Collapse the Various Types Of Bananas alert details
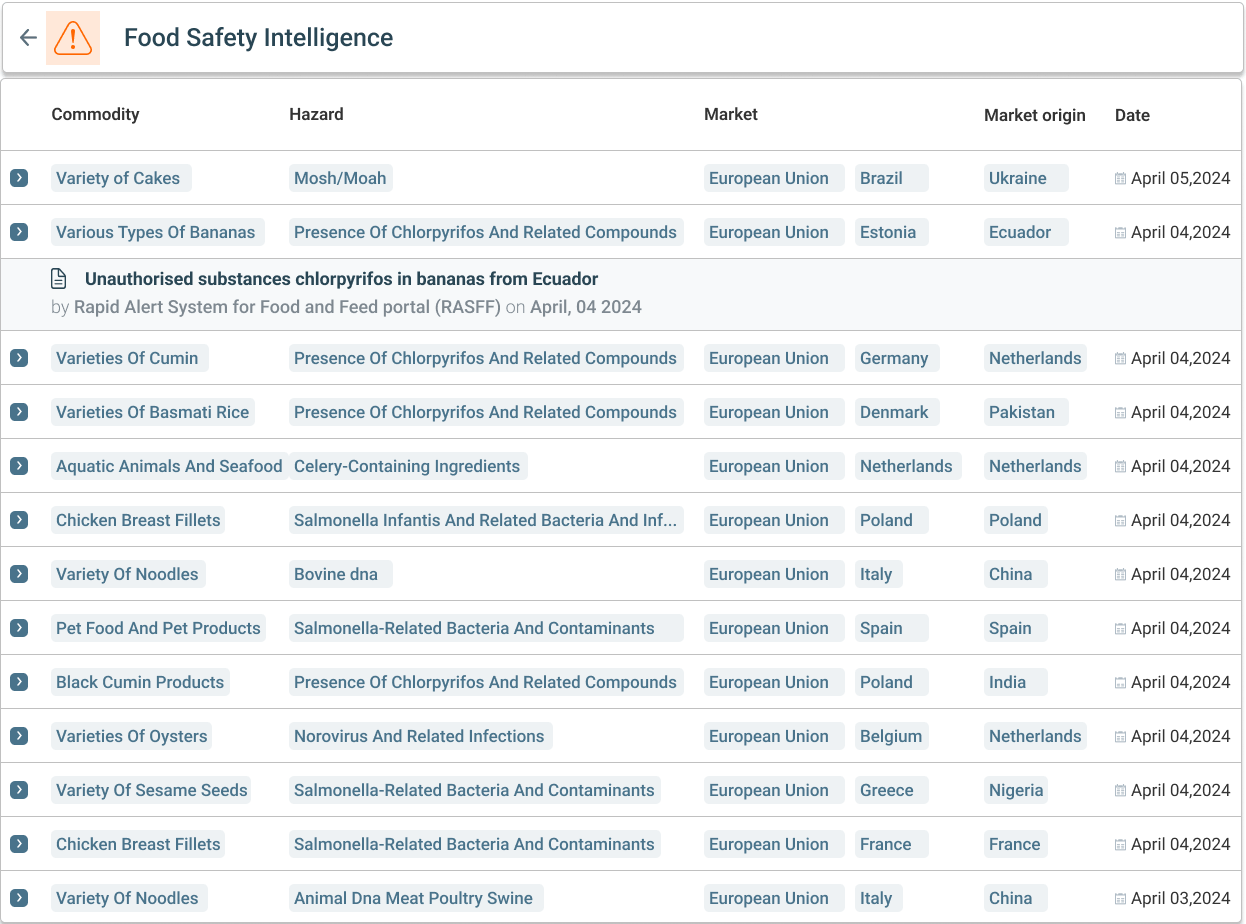This screenshot has height=924, width=1246. point(19,232)
